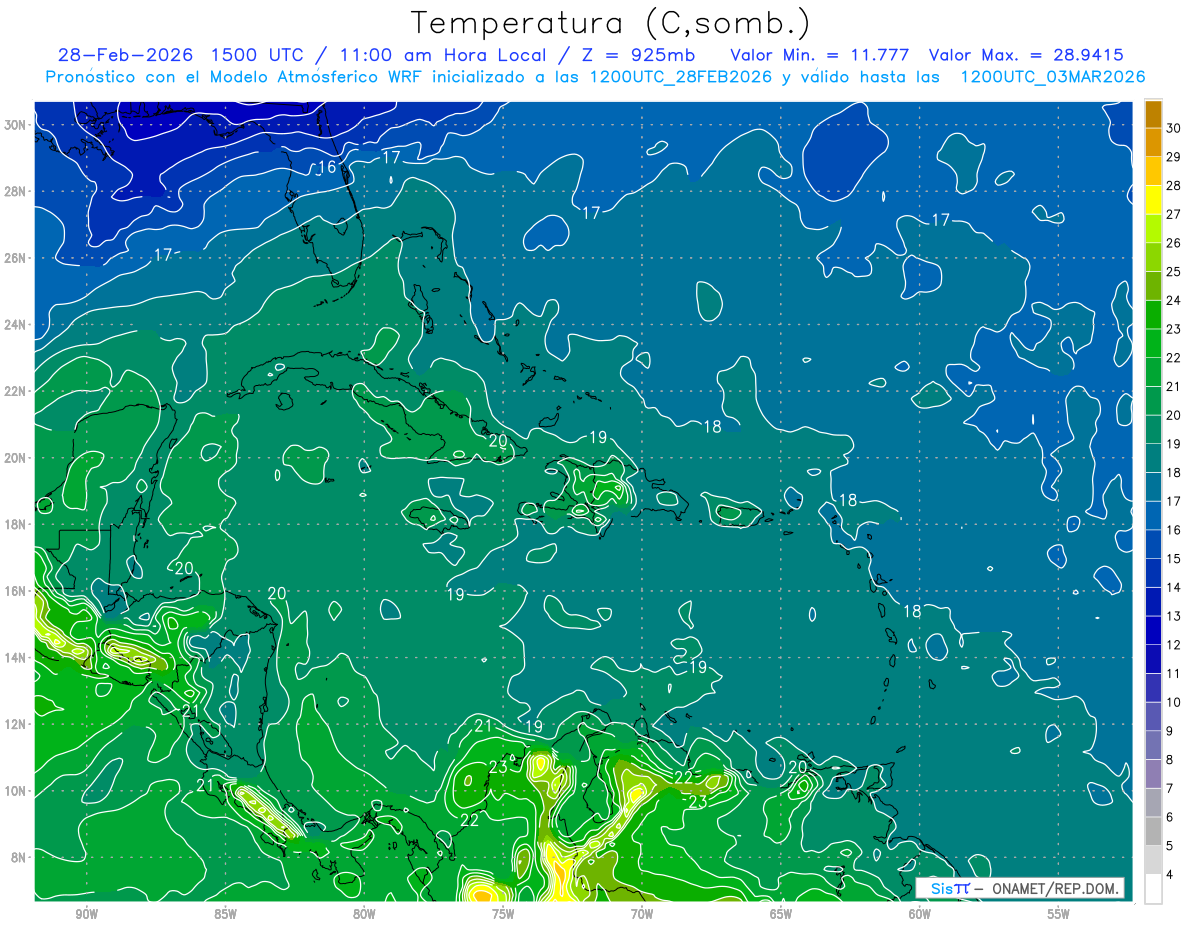This screenshot has width=1200, height=927.
Task: Click the dark blue swatch between 12 and 13
Action: click(1153, 630)
